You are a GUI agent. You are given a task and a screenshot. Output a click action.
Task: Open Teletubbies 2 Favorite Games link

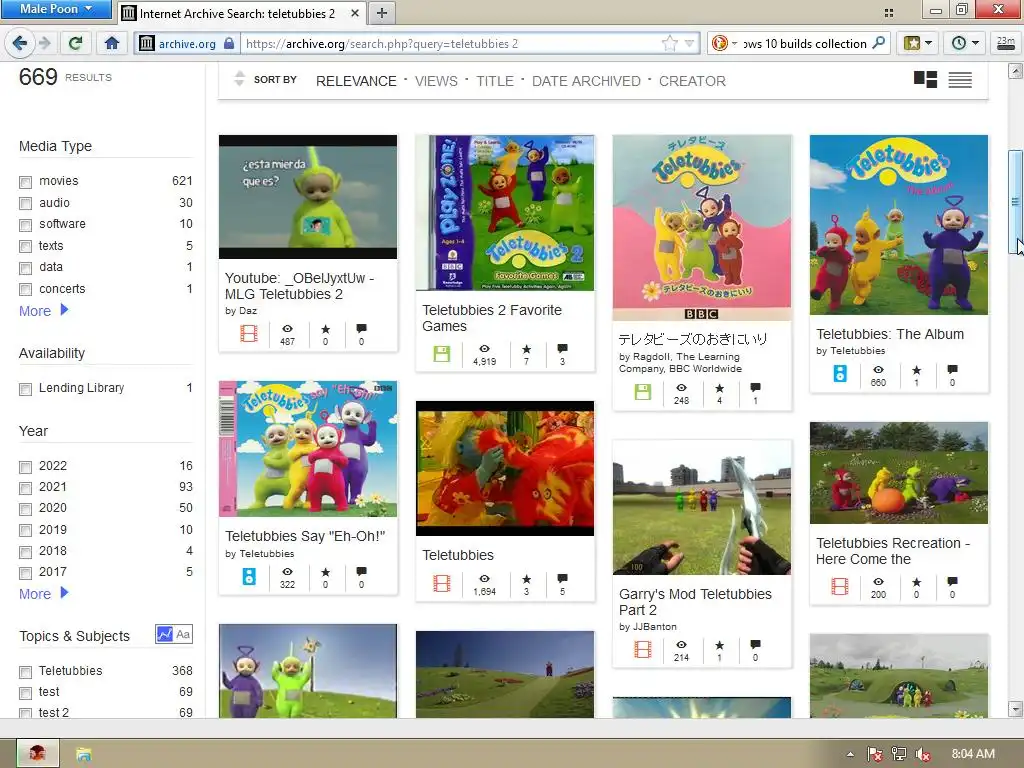[491, 318]
